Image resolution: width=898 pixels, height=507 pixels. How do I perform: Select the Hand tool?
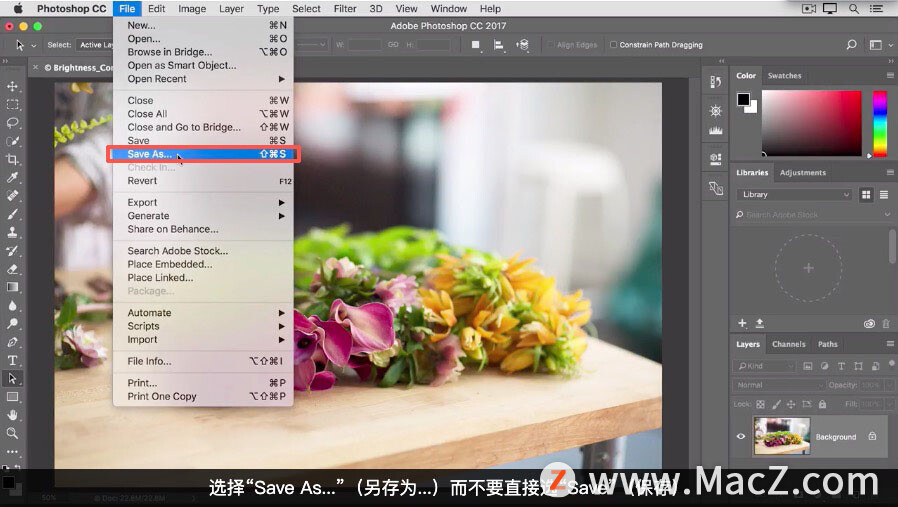point(12,415)
